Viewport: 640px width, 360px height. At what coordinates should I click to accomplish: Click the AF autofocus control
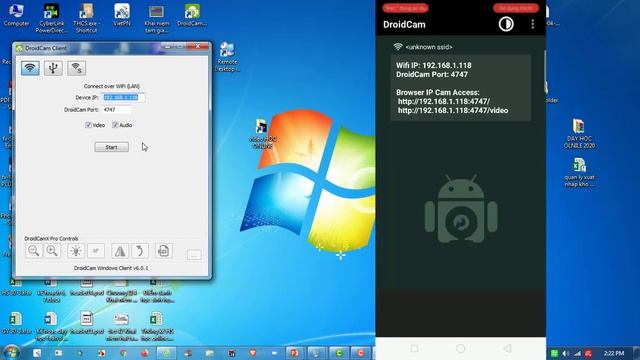[x=96, y=251]
